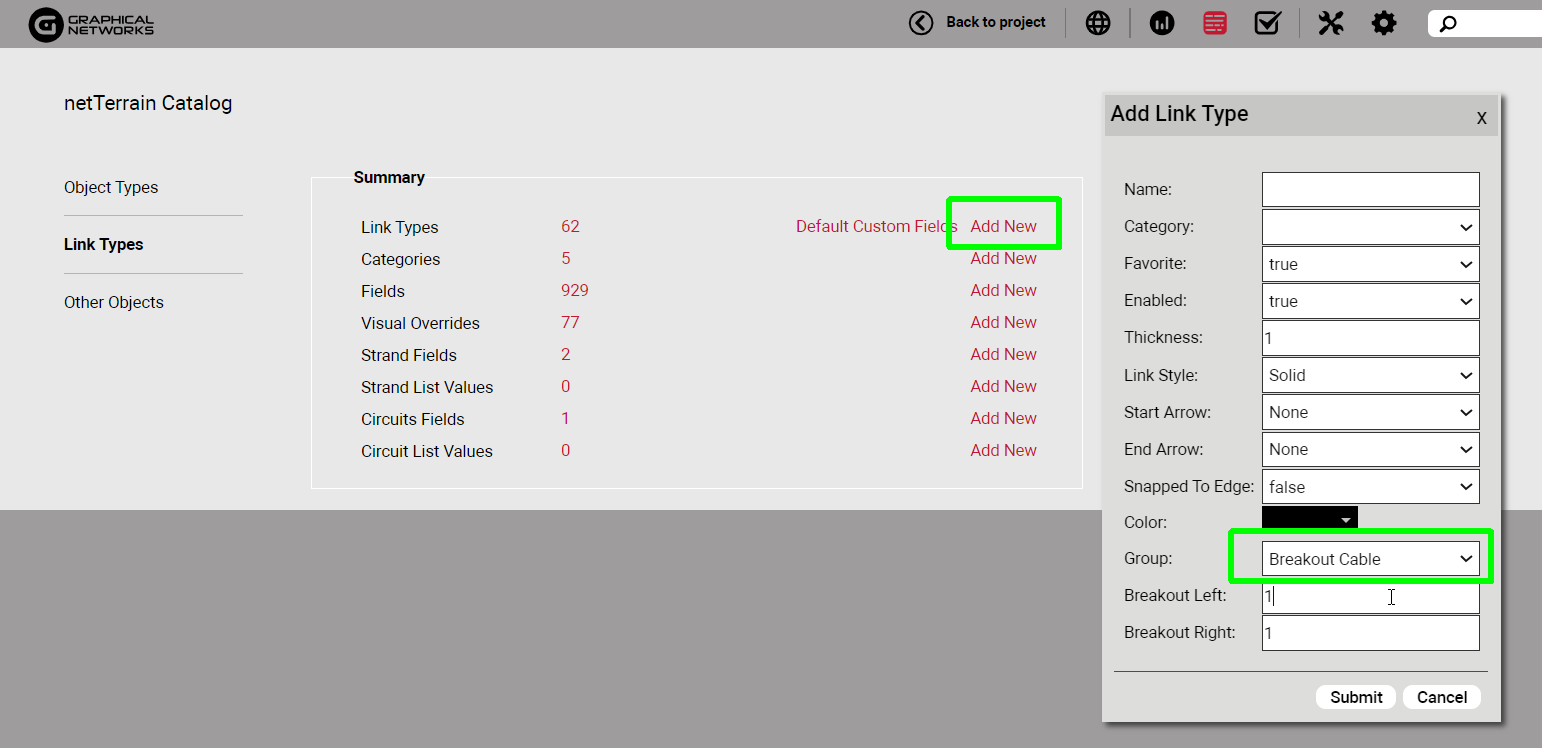Click the Back to project arrow icon
Screen dimensions: 1542x748
(920, 23)
